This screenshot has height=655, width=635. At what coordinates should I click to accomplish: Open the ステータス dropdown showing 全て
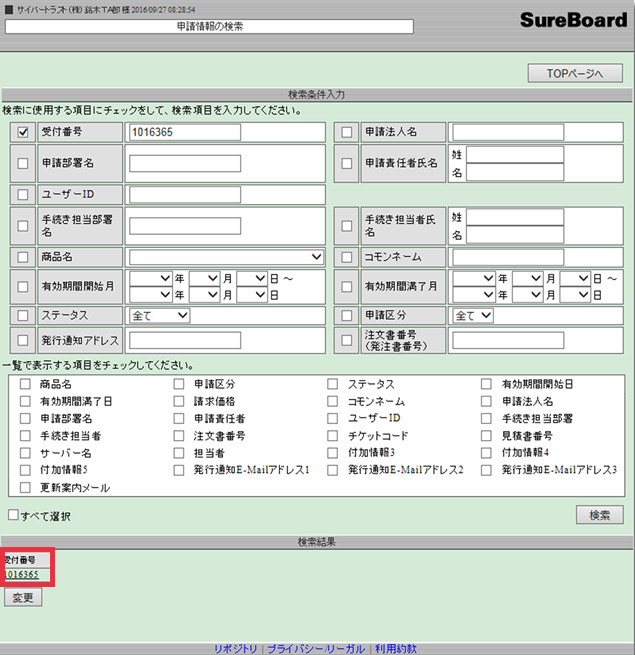pos(160,315)
